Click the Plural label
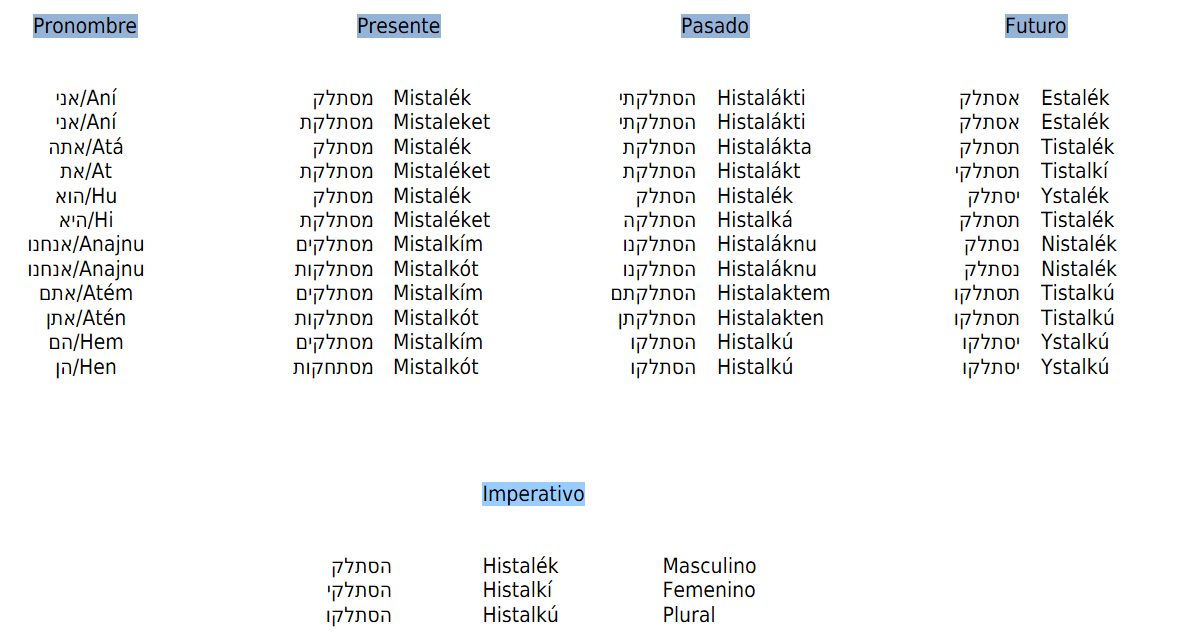The width and height of the screenshot is (1194, 640). (688, 615)
